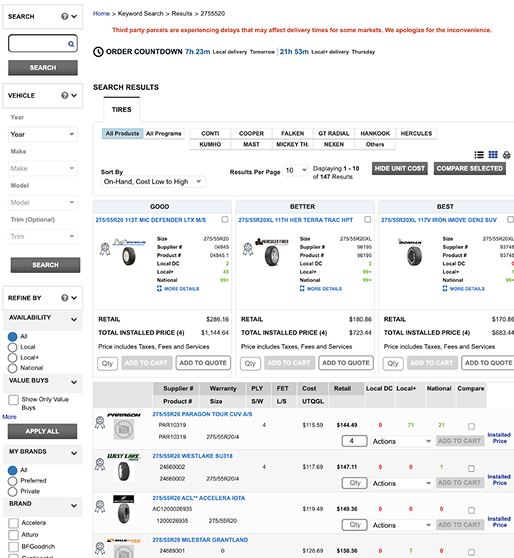514x558 pixels.
Task: Add Michelin Defender LTX to quote
Action: coord(203,363)
